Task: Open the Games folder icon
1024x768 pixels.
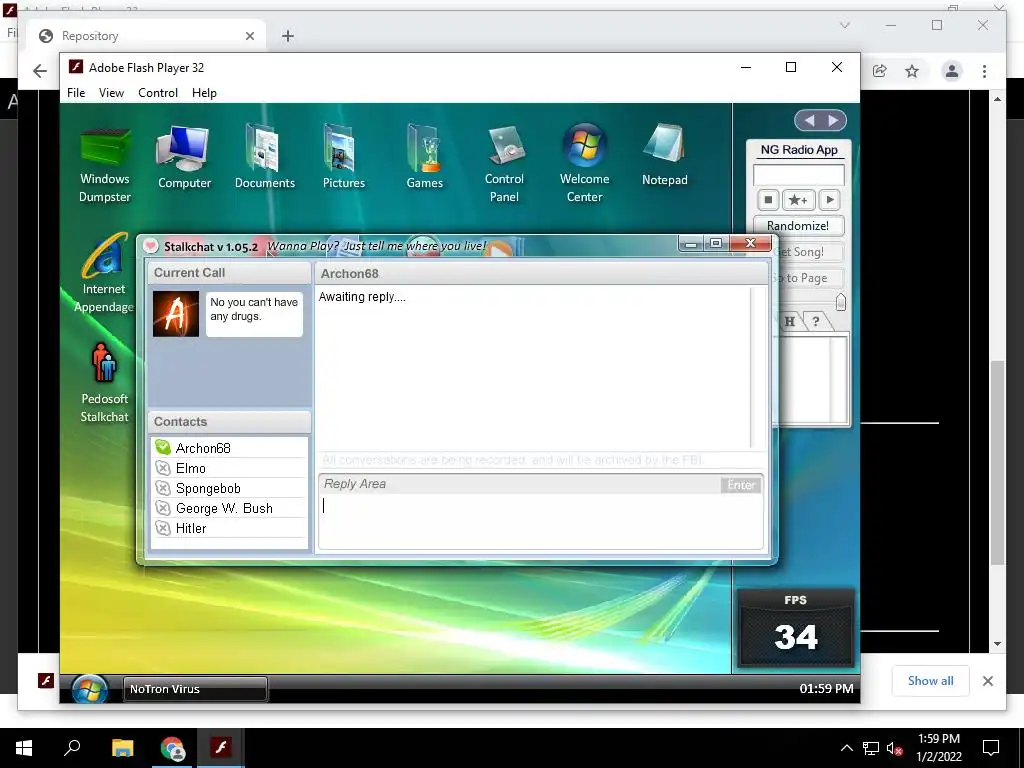Action: [x=424, y=157]
